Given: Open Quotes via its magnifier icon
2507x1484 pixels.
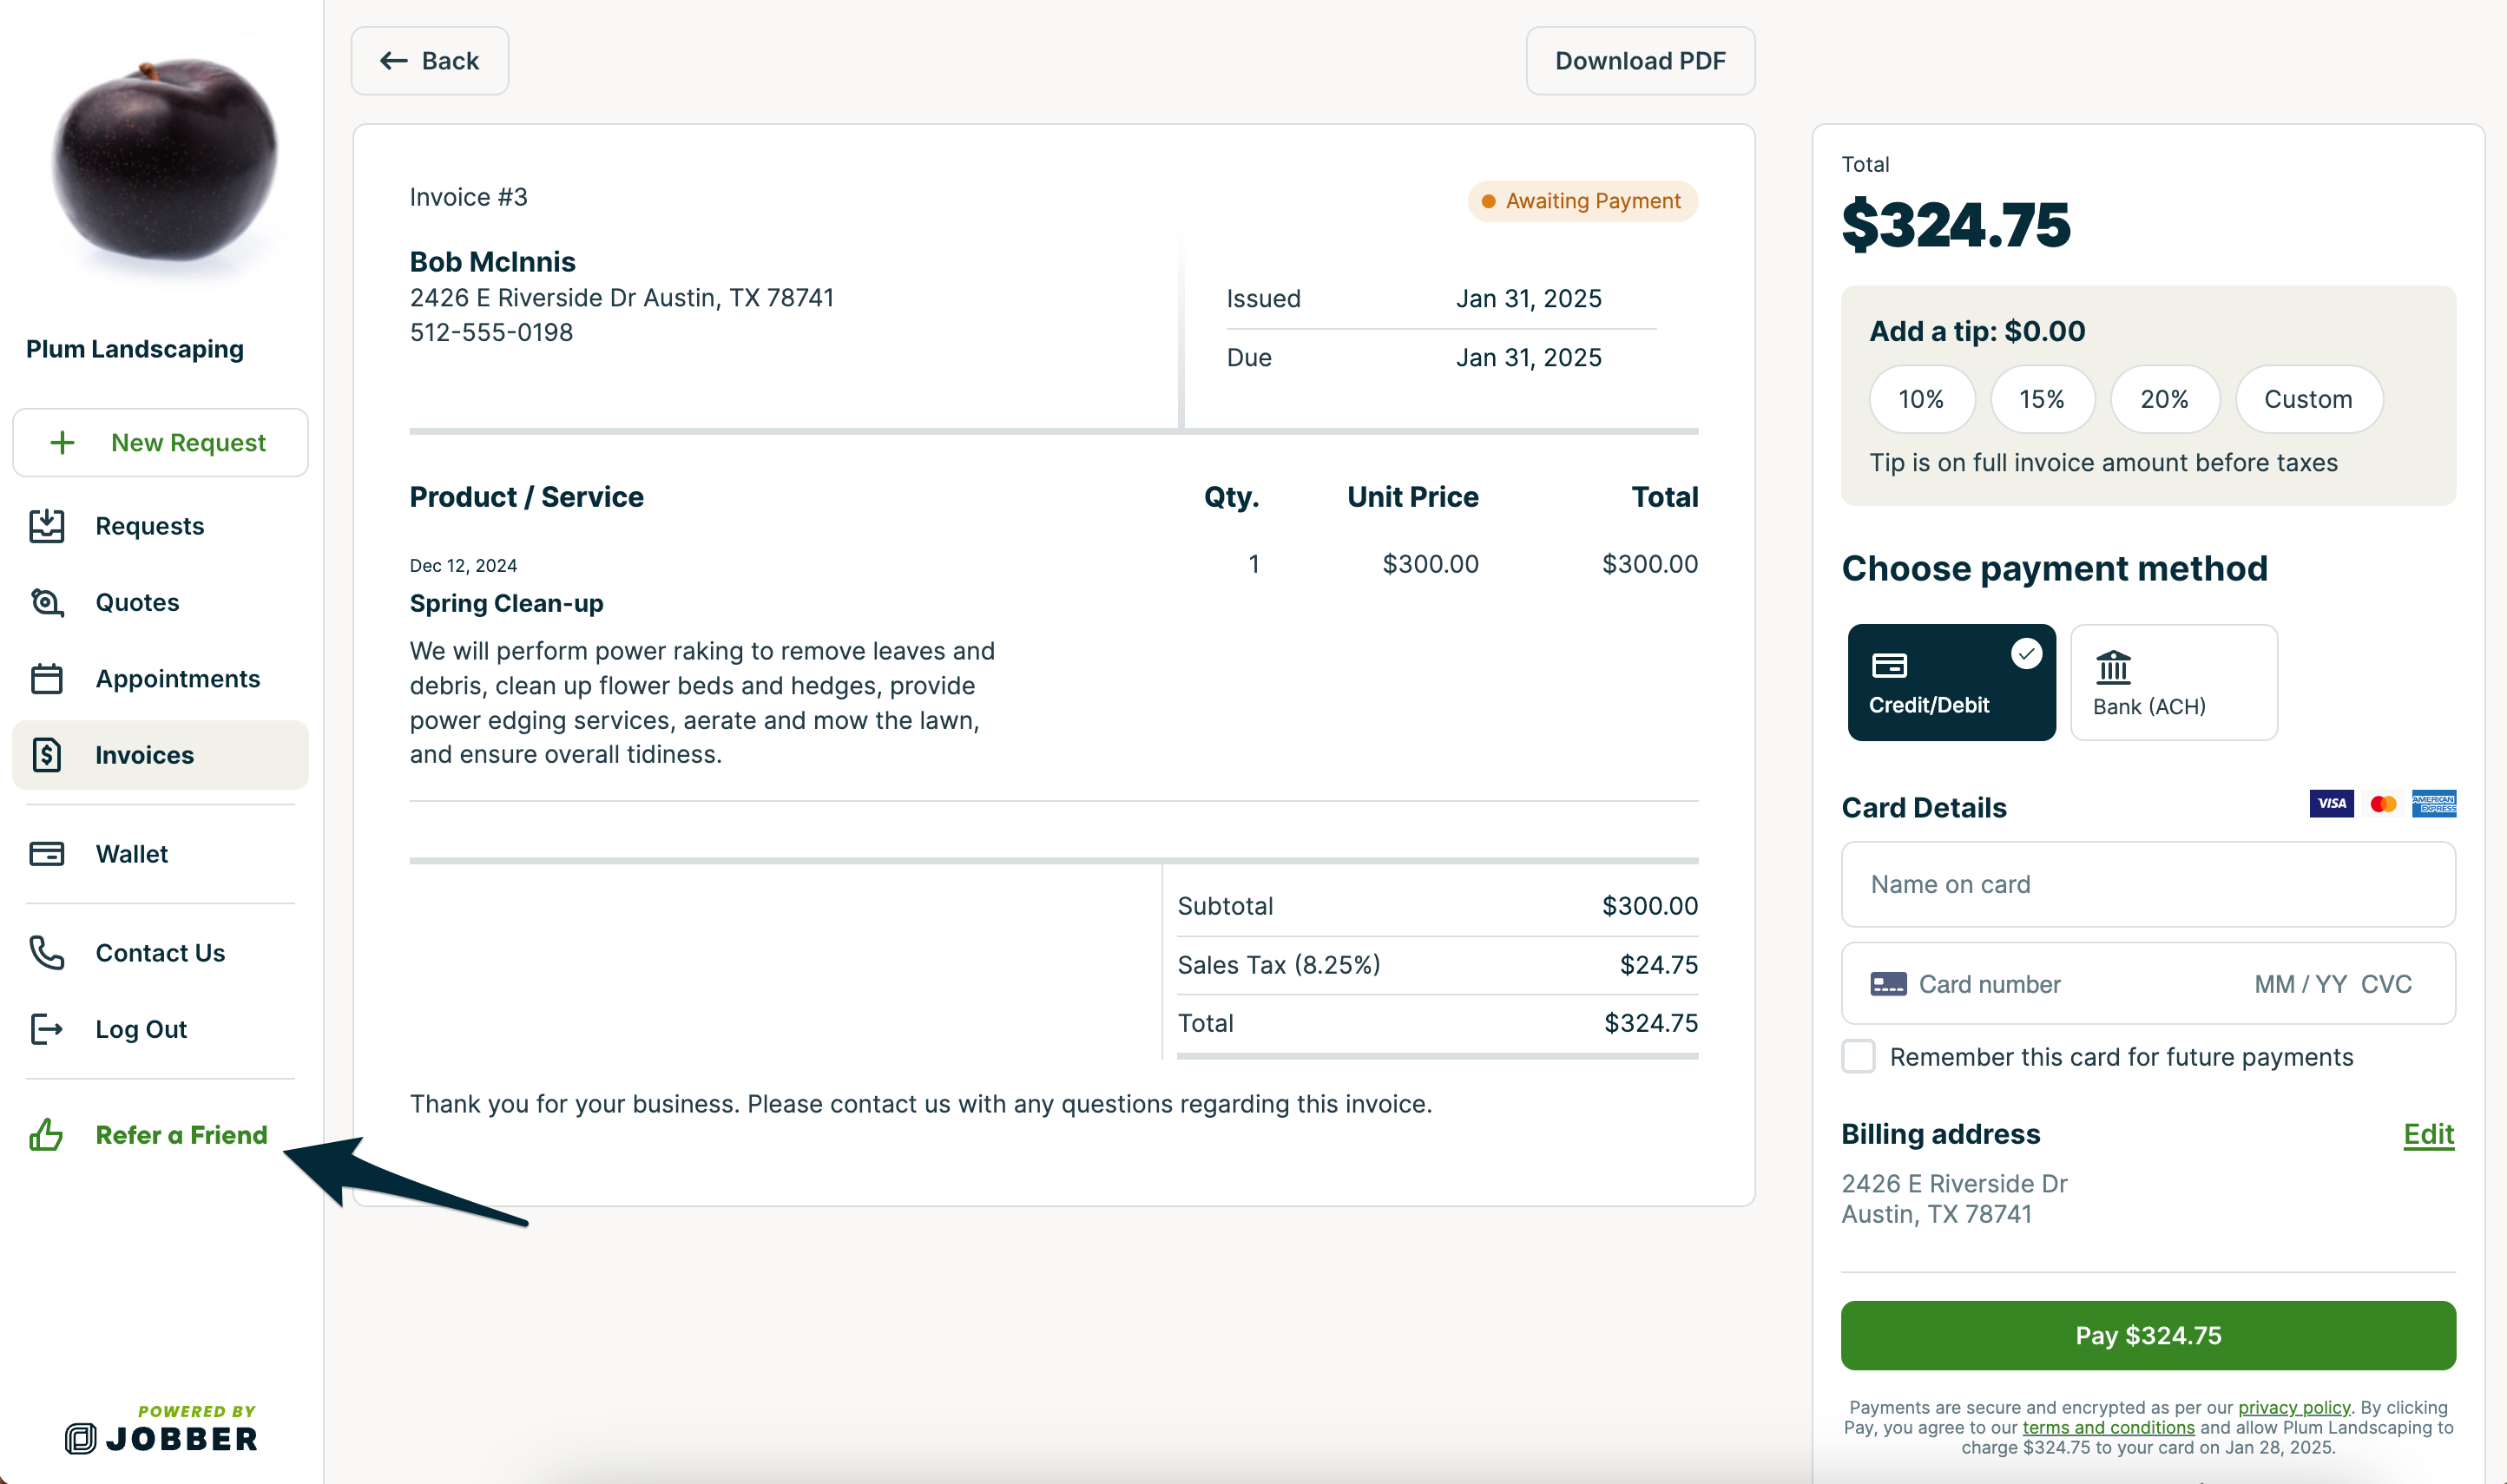Looking at the screenshot, I should pos(47,602).
